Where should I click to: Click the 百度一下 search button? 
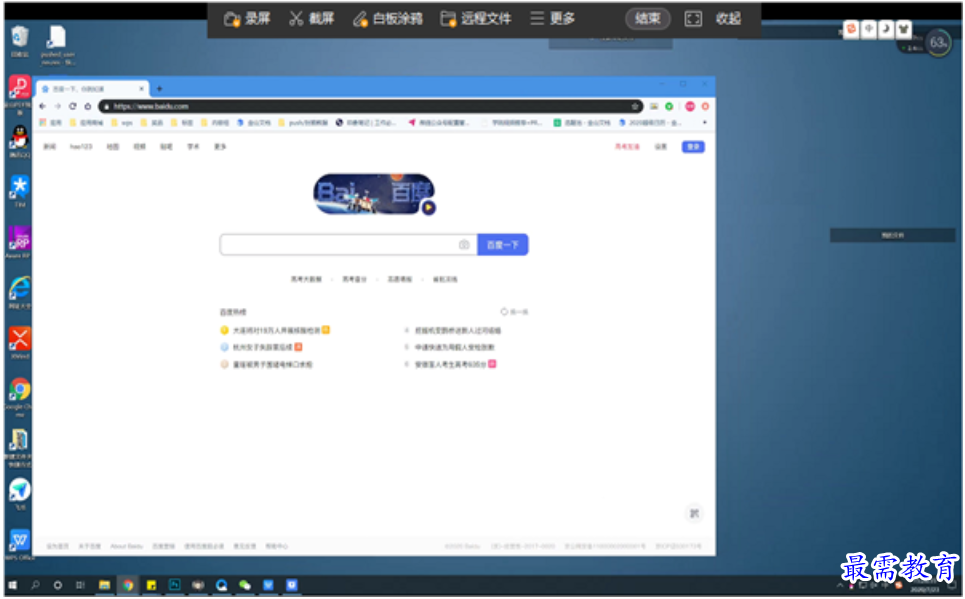click(503, 244)
